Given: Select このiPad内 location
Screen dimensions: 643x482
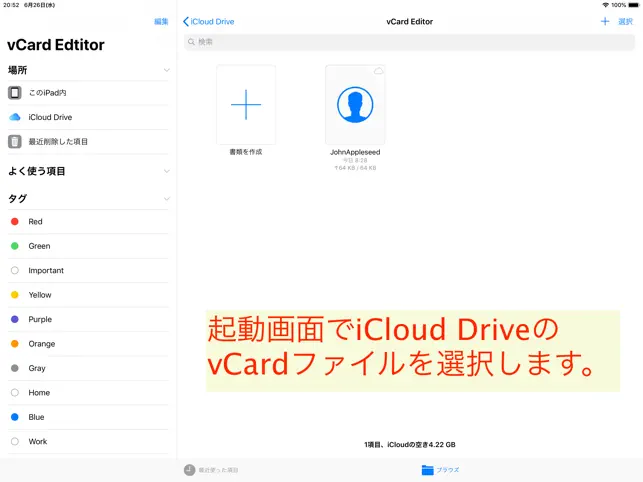Looking at the screenshot, I should (88, 93).
